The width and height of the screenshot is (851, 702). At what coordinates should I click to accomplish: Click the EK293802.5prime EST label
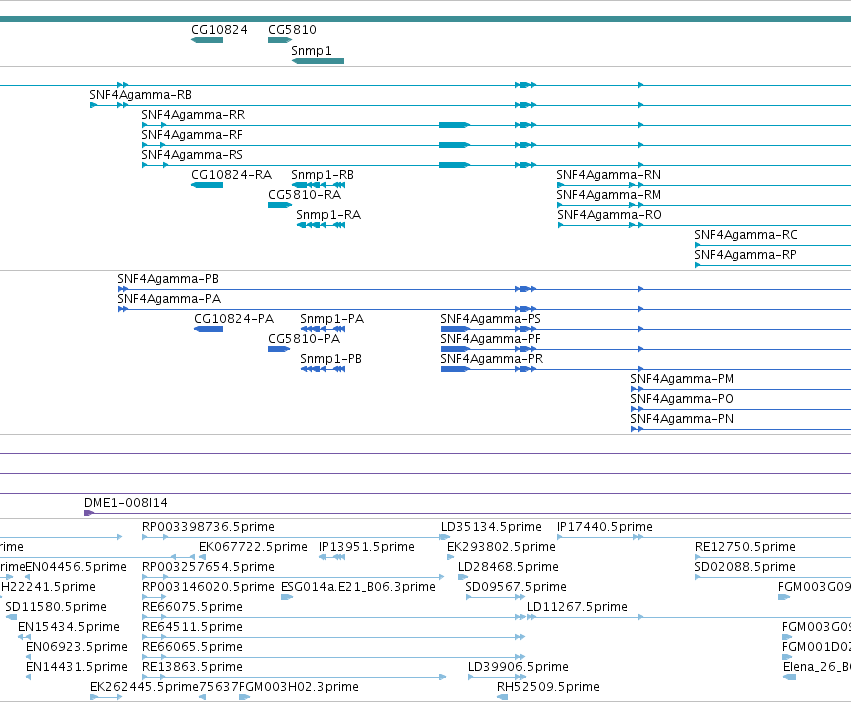(501, 547)
